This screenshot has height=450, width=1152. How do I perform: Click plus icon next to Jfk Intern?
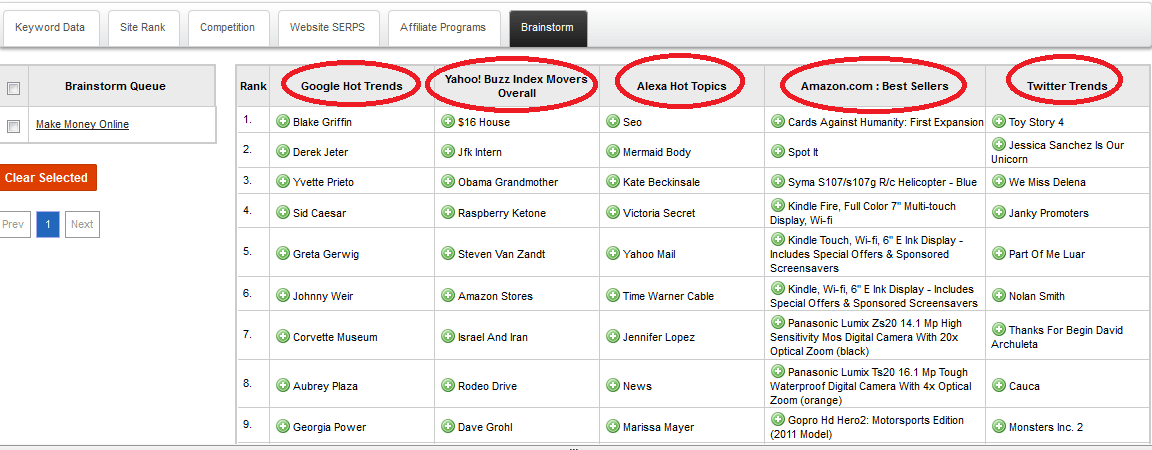click(x=447, y=151)
